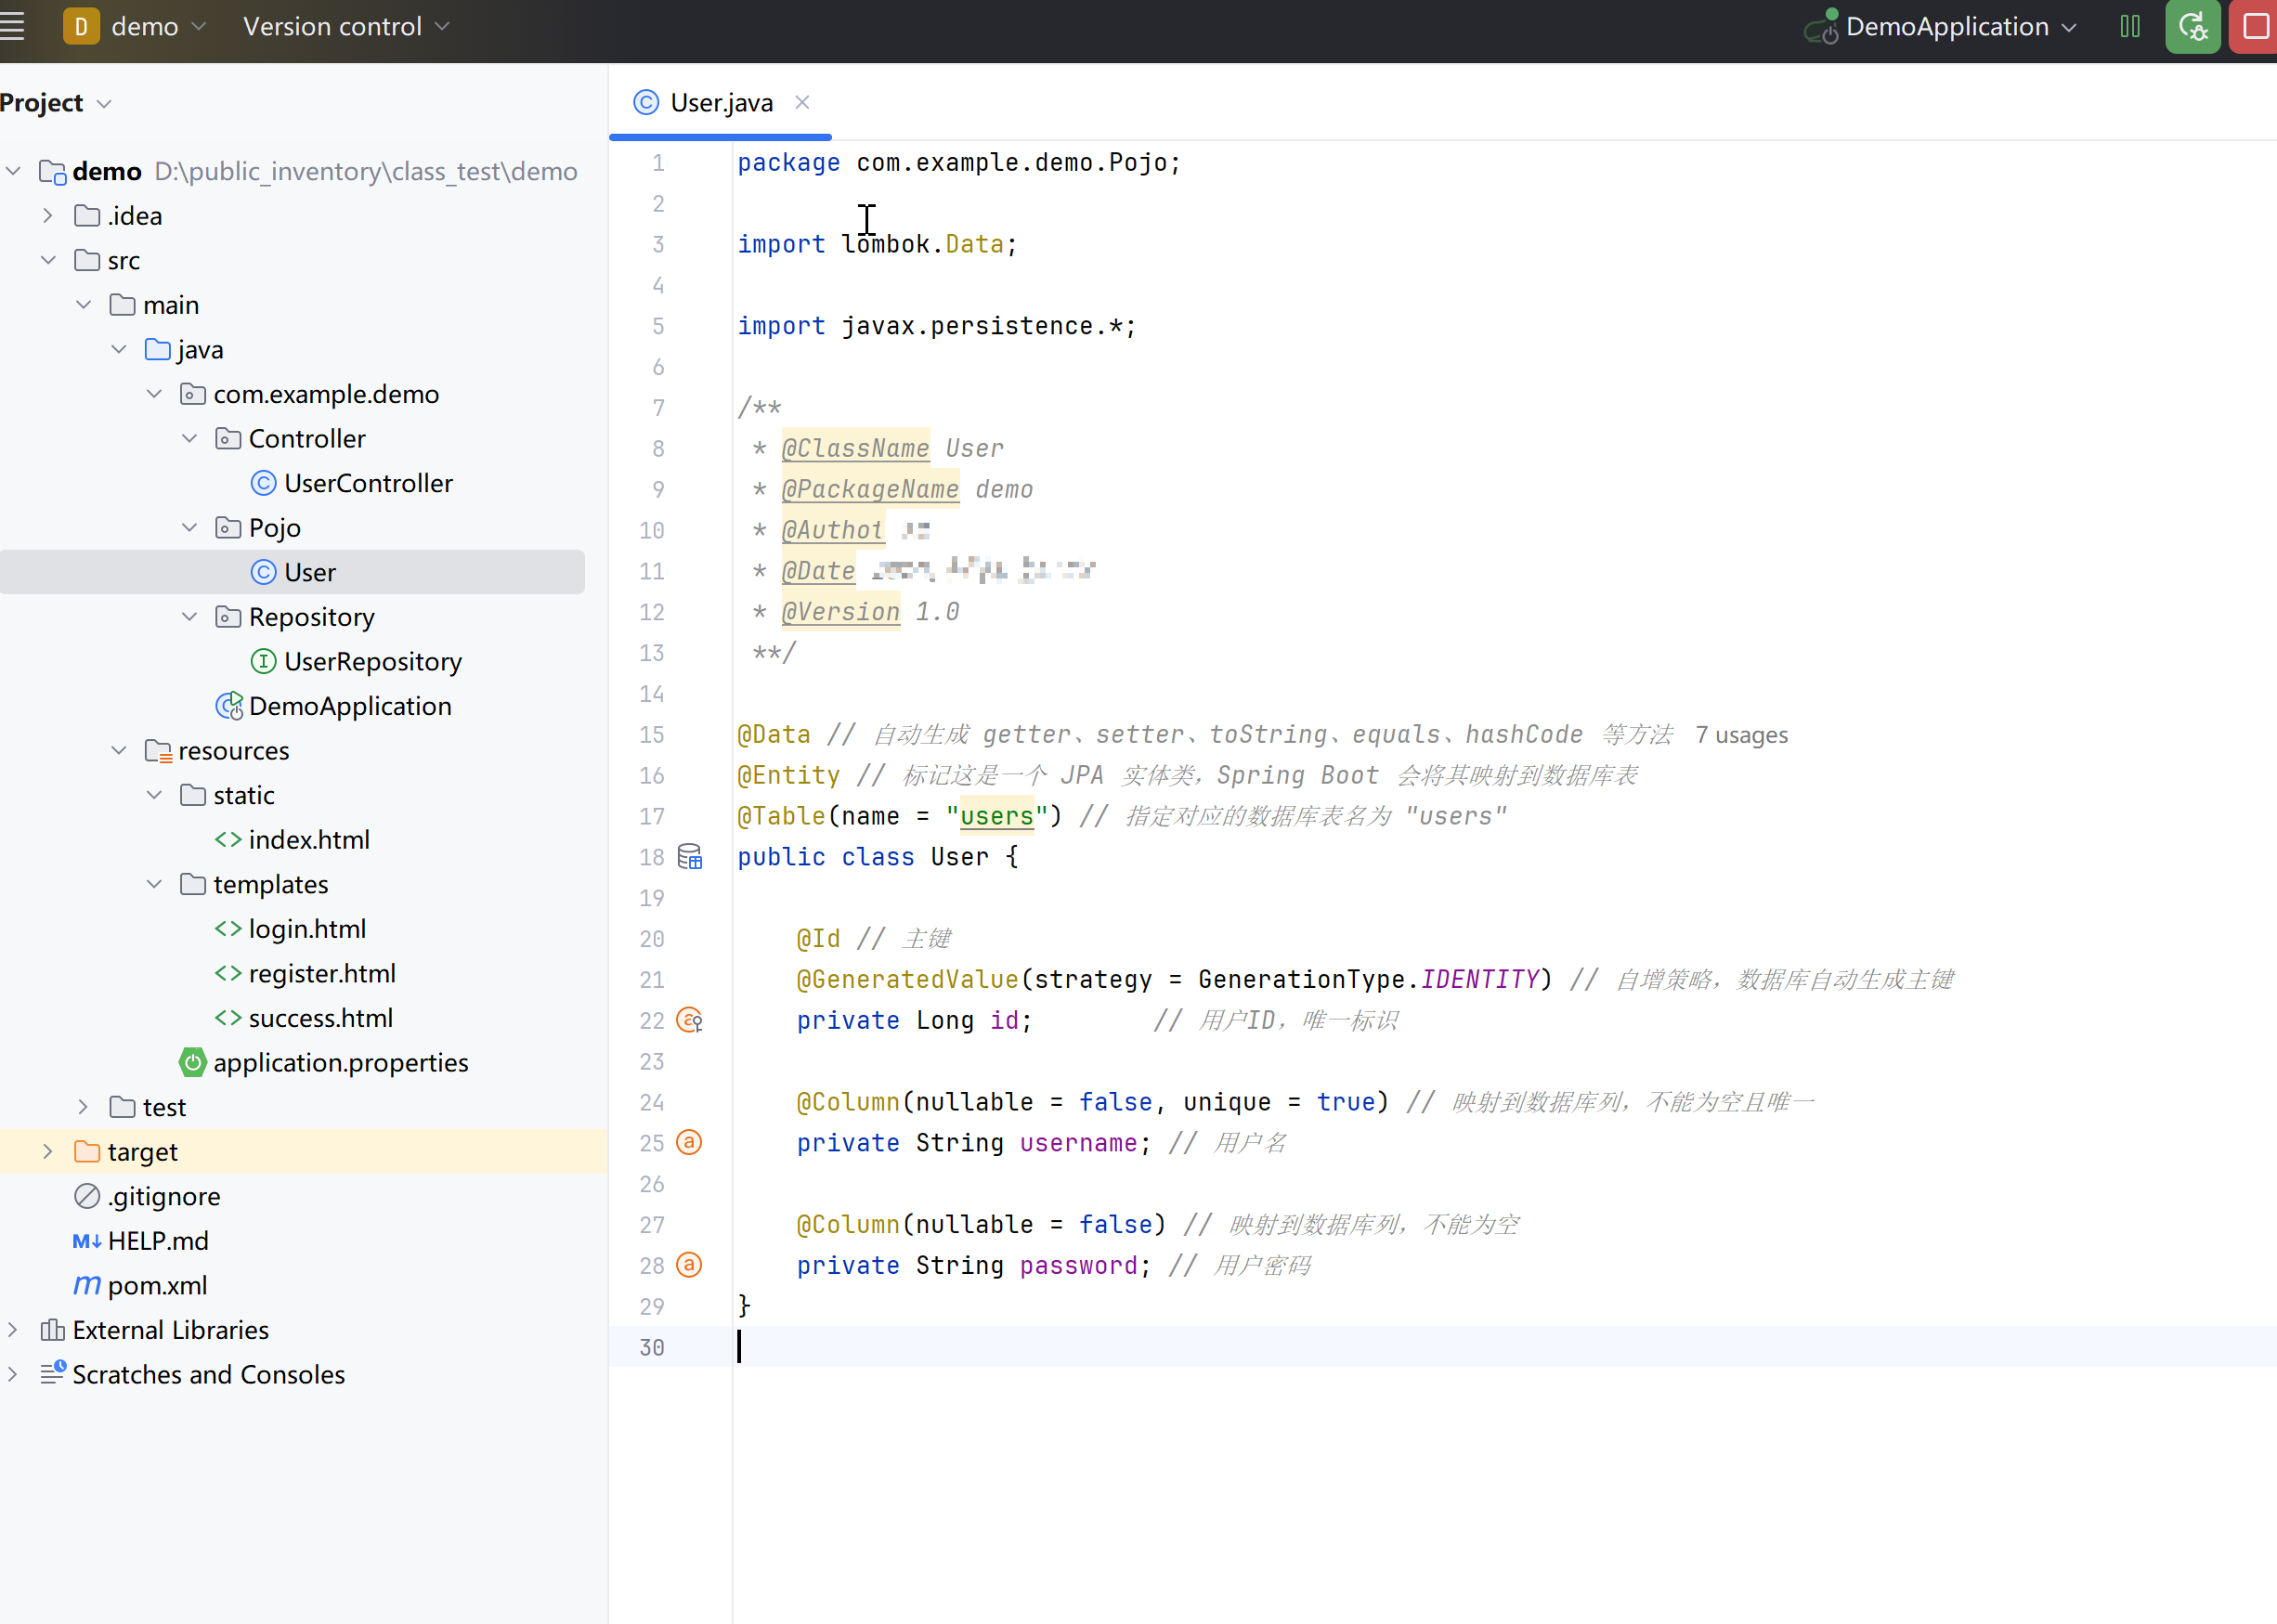Rerun DemoApplication using the green restart icon
Screen dimensions: 2277x1624
click(2192, 26)
